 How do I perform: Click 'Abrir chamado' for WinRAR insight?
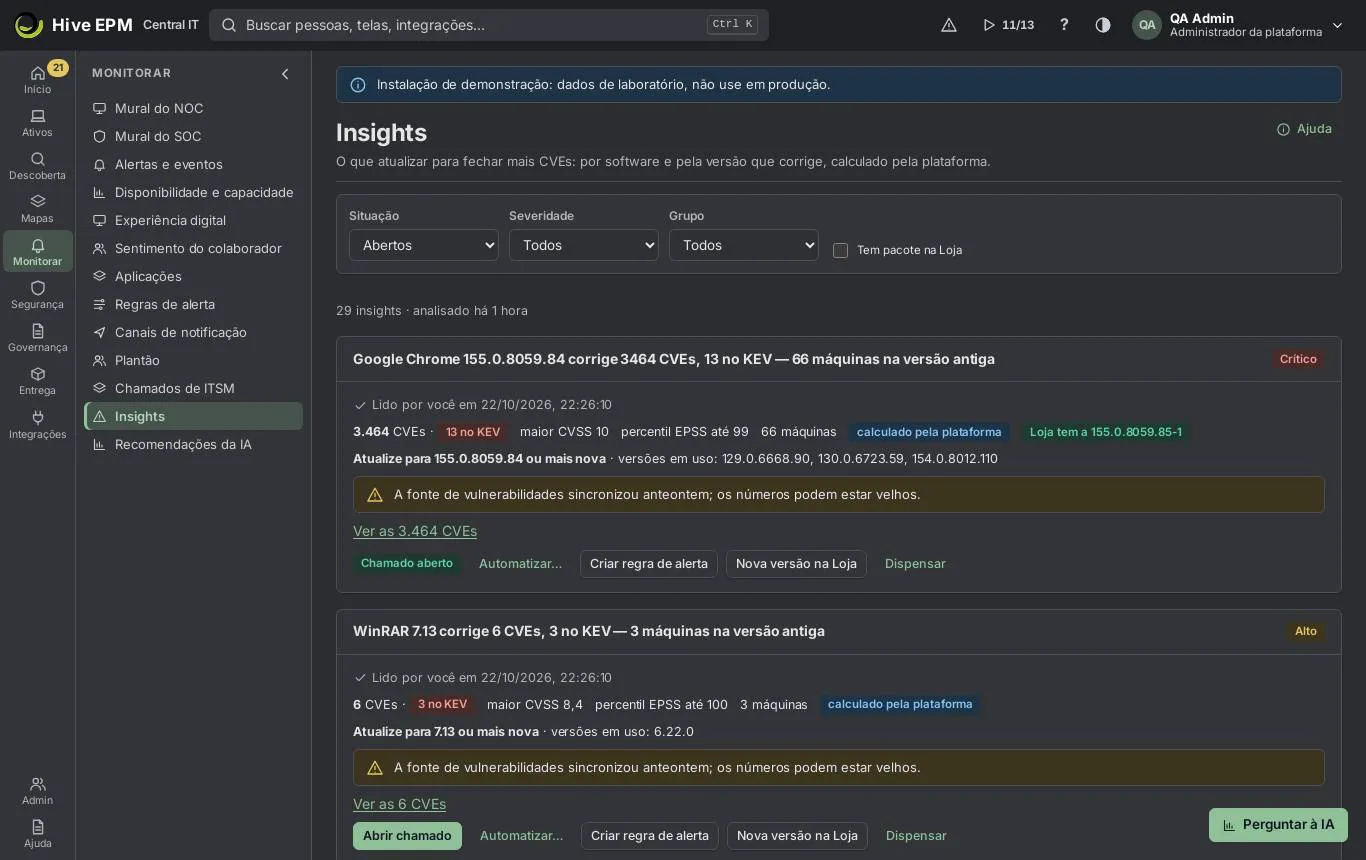[407, 836]
